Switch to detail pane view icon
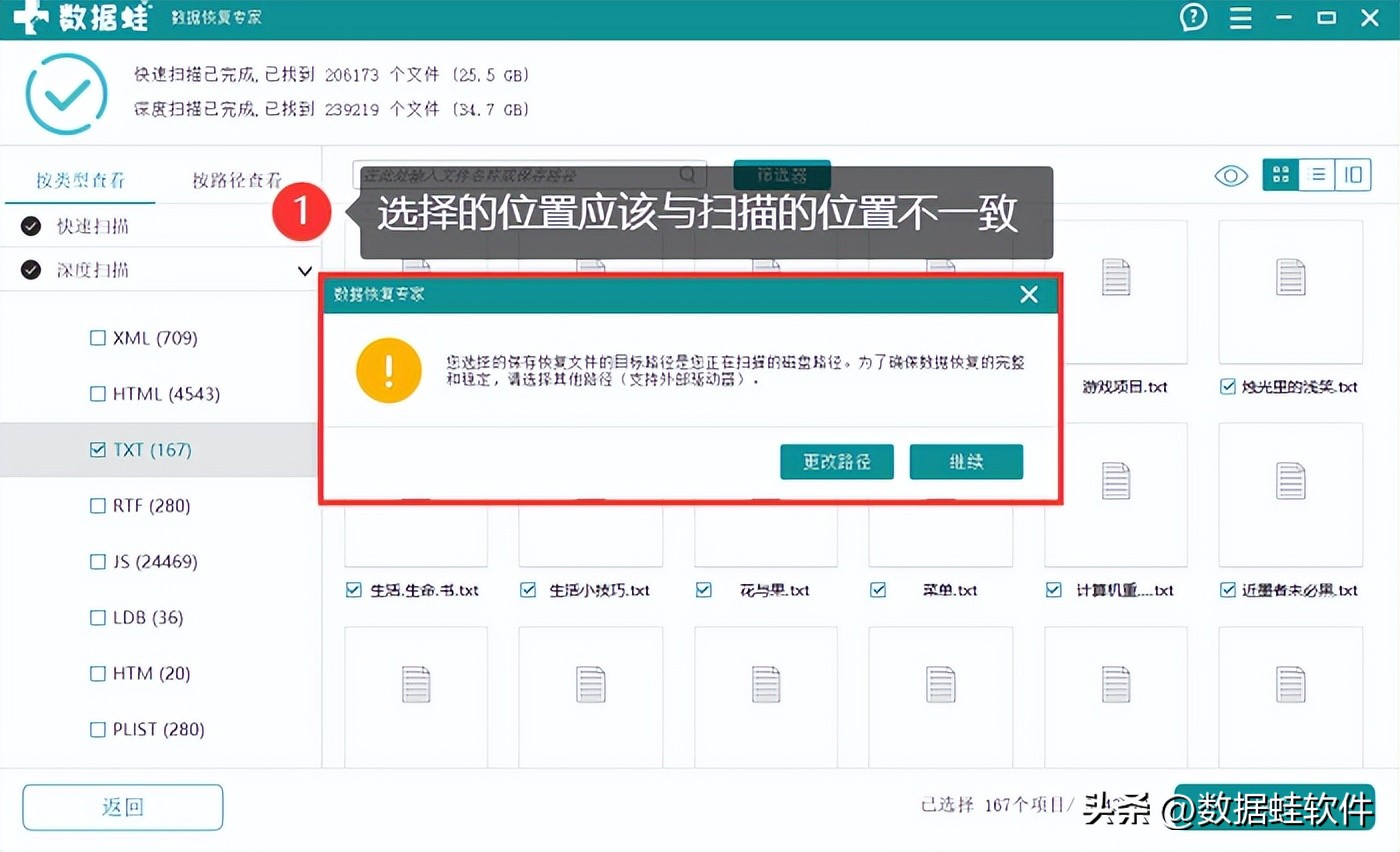 [1353, 175]
